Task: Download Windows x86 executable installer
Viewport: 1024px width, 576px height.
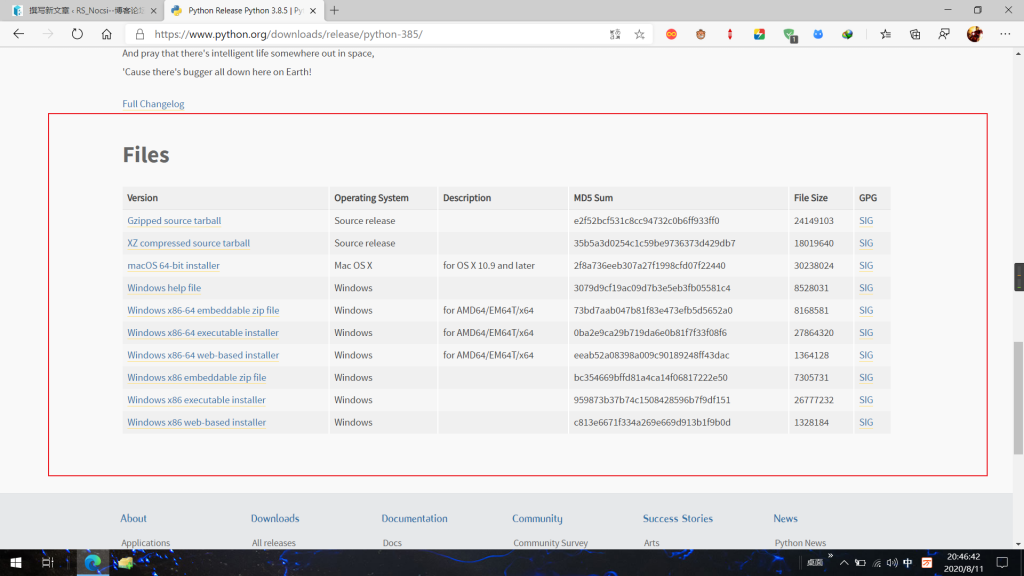Action: tap(196, 400)
